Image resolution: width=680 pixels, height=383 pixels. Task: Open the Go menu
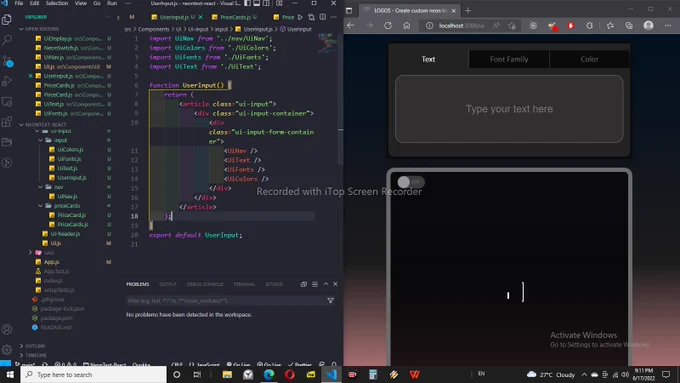pyautogui.click(x=97, y=3)
